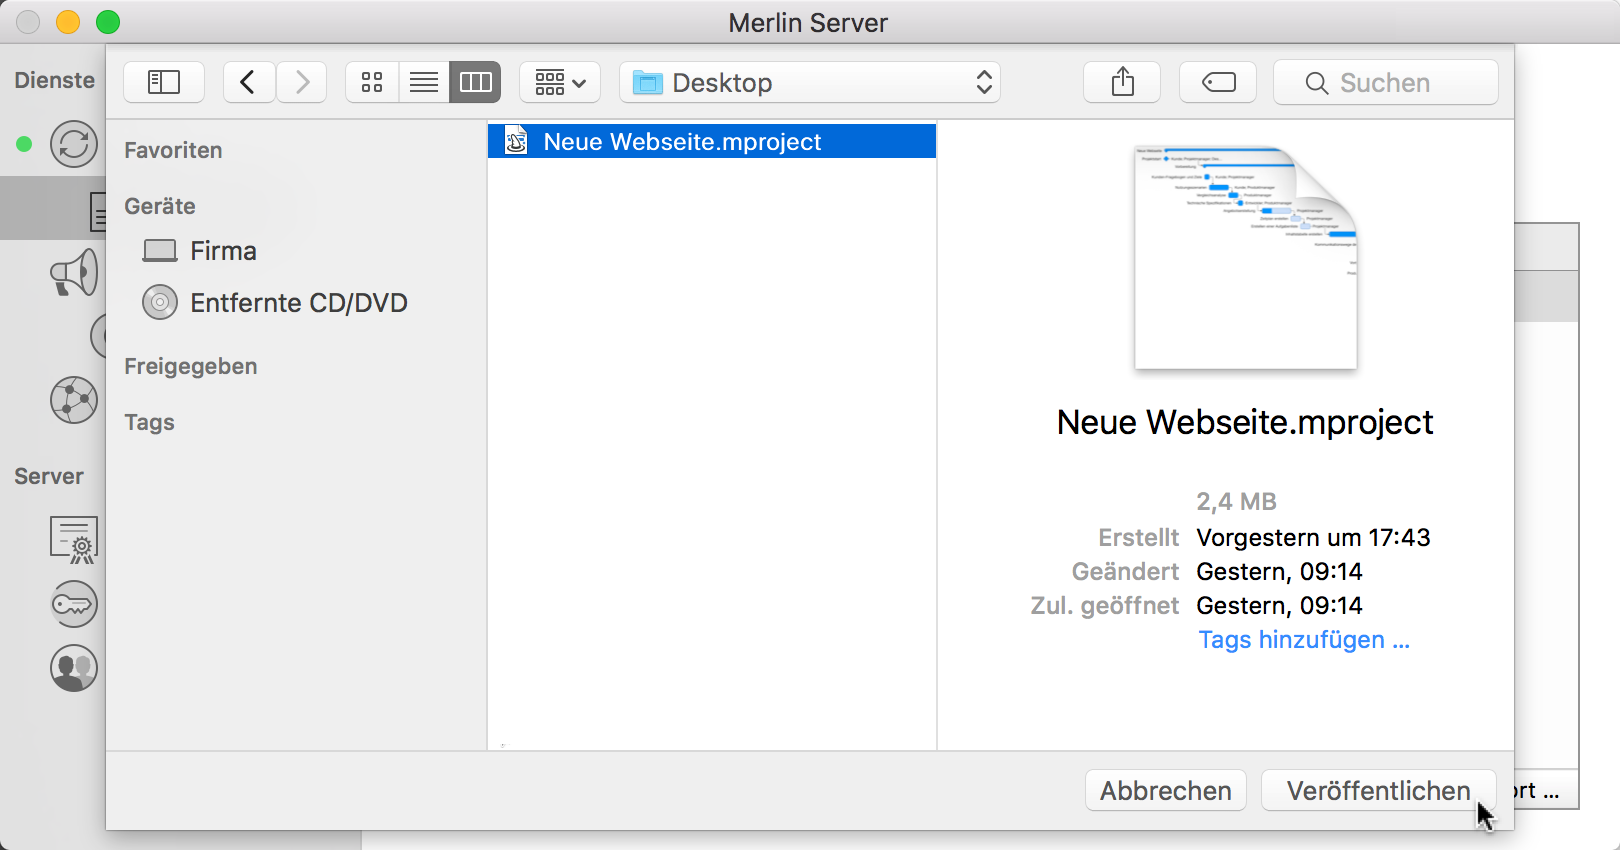Switch to list view

[424, 82]
